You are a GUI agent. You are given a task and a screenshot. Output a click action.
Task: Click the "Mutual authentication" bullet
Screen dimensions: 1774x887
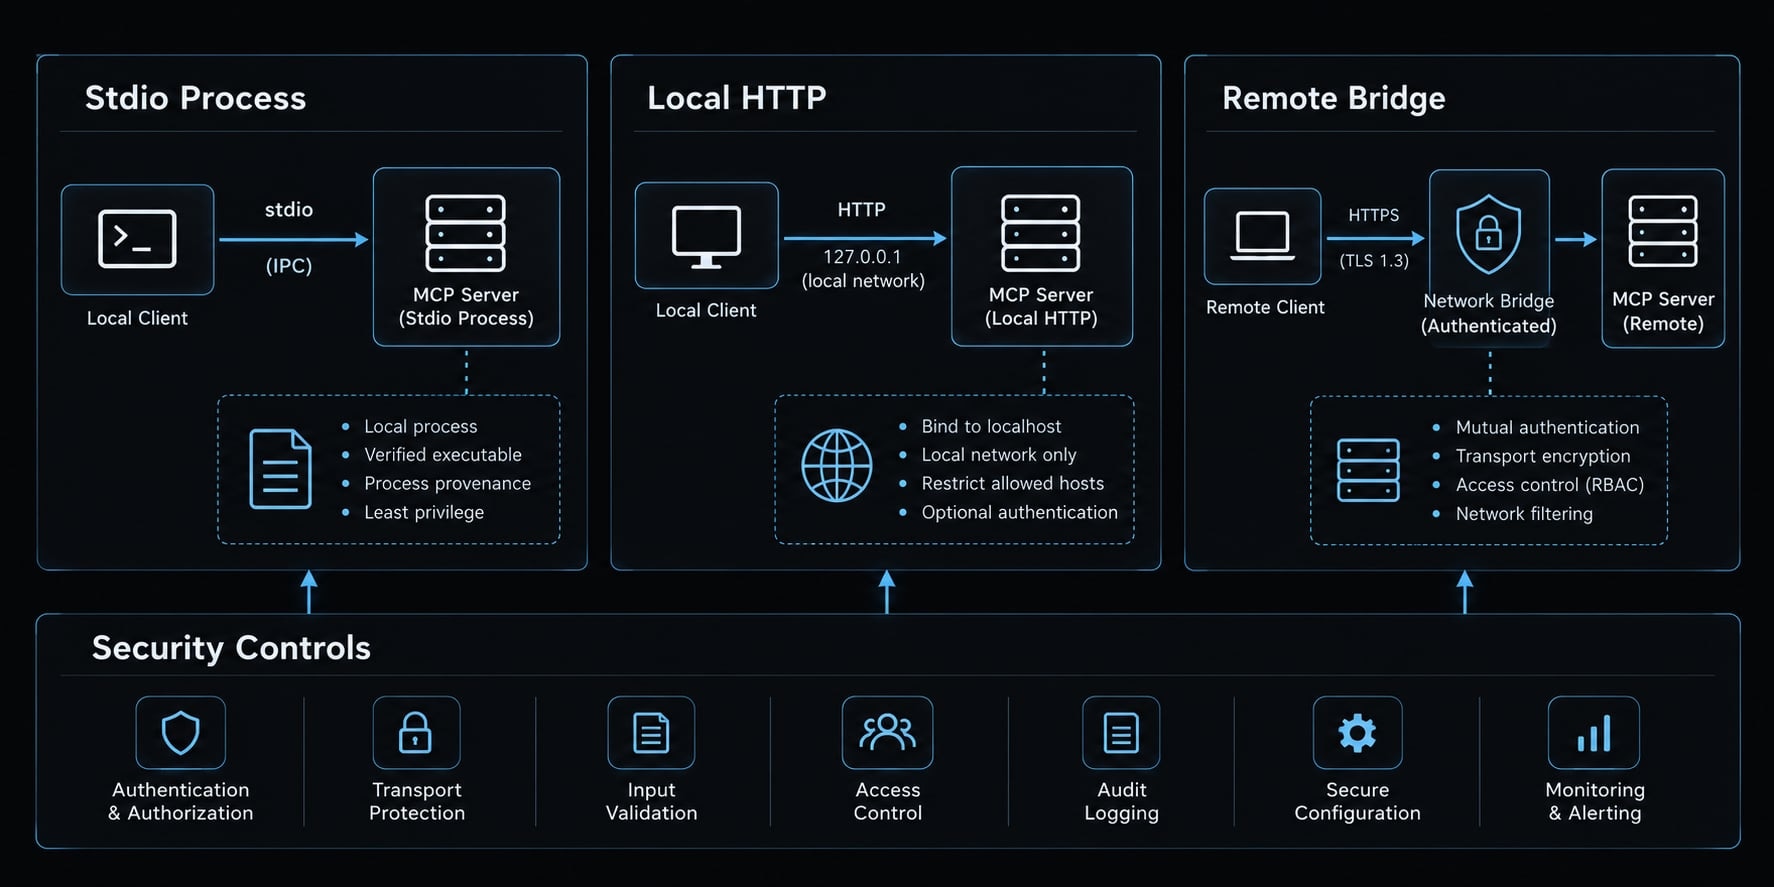point(1548,428)
